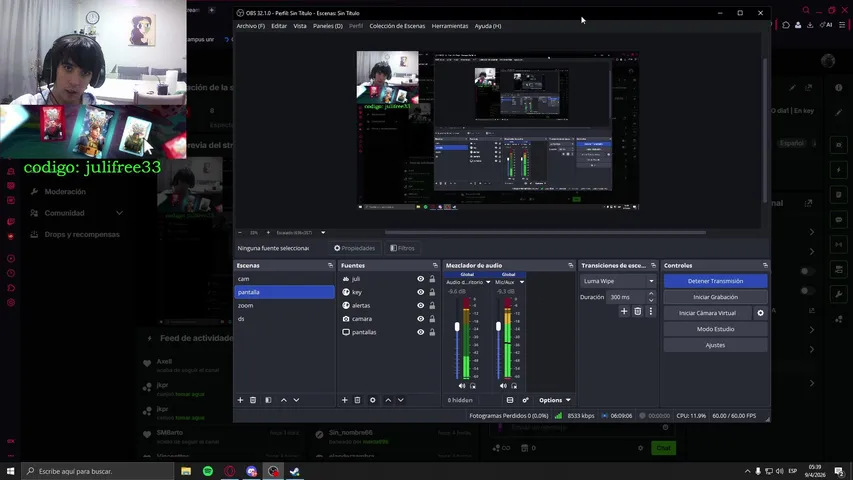Click Iniciar Grabación button
Image resolution: width=853 pixels, height=480 pixels.
[715, 297]
